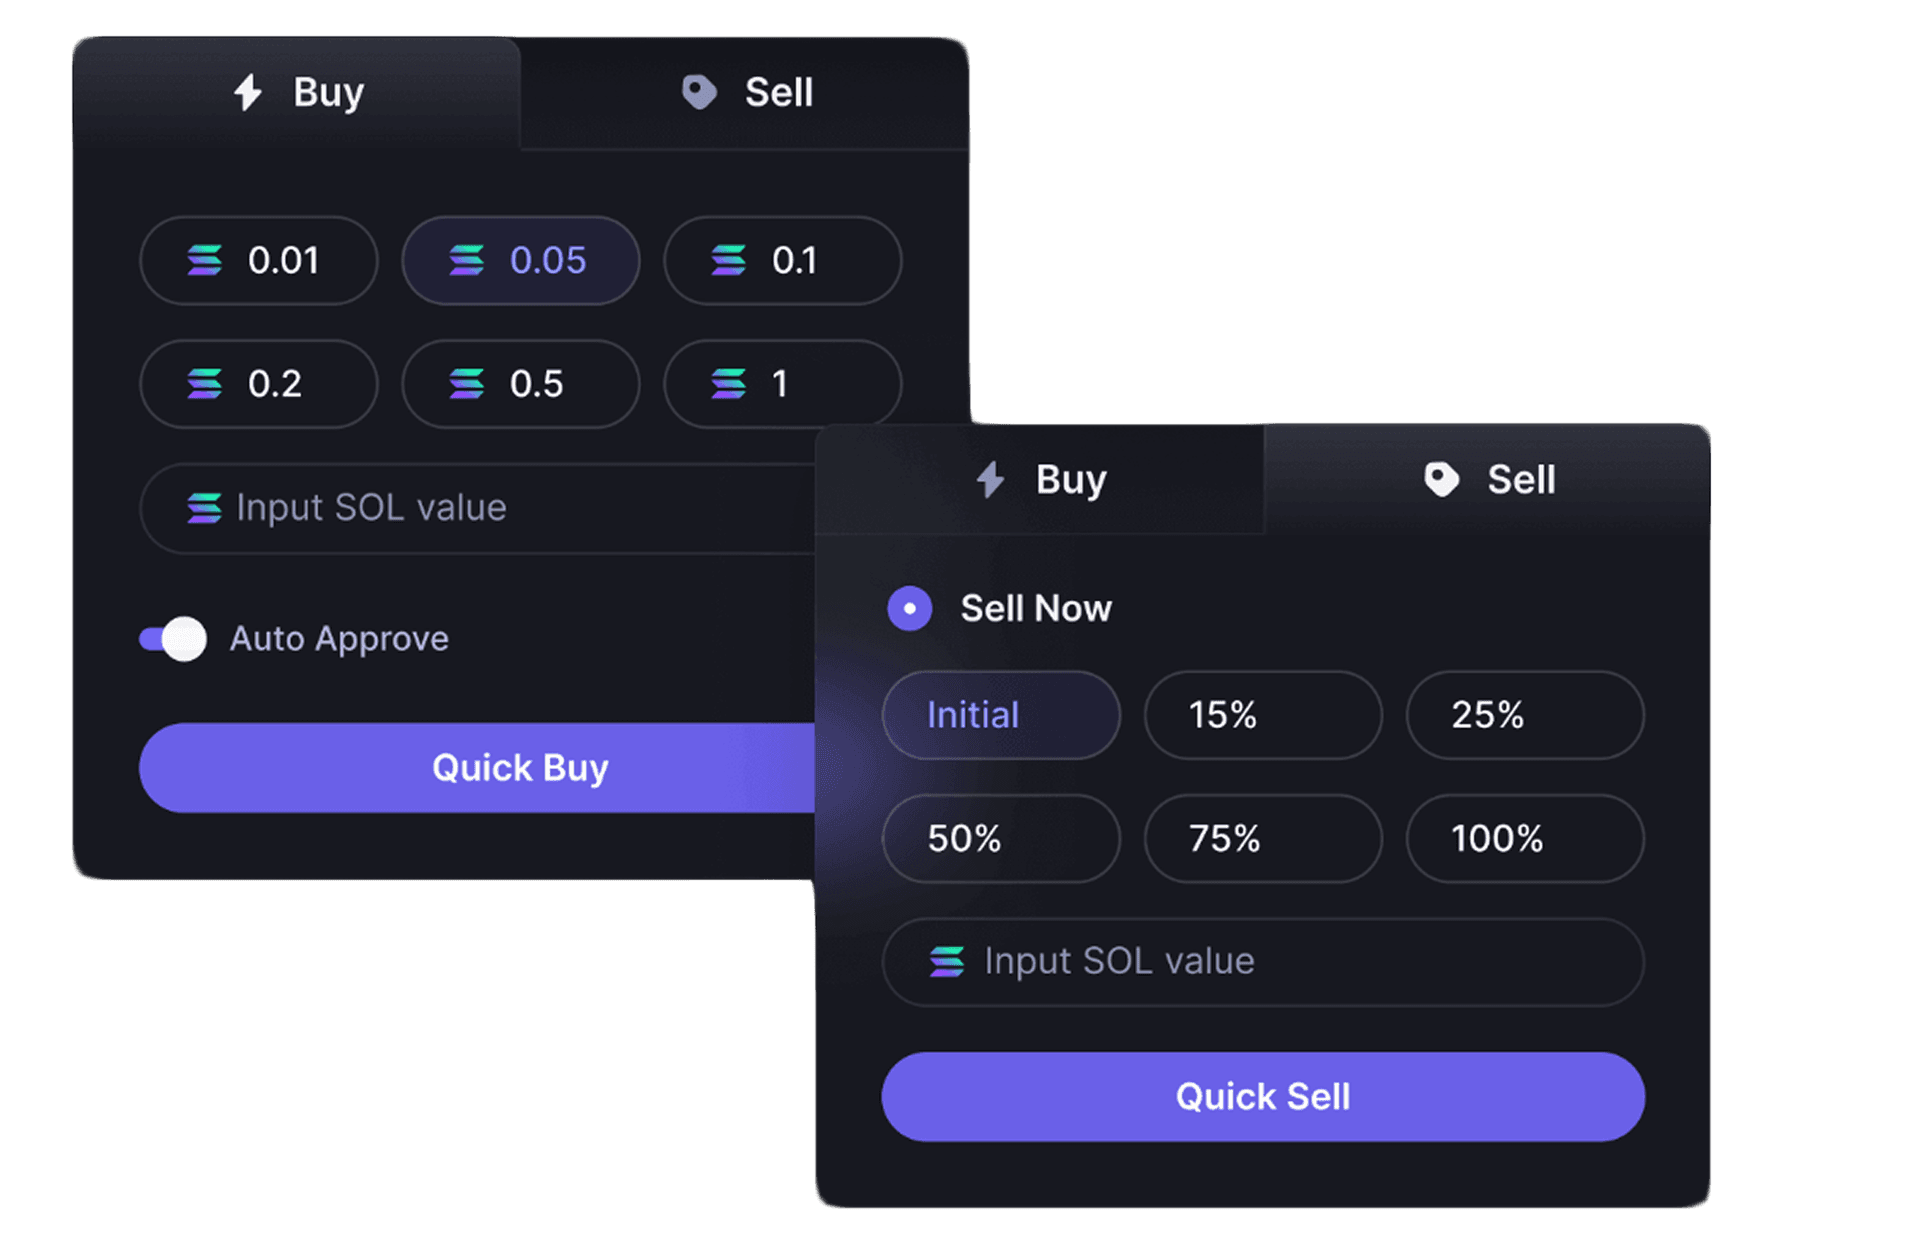This screenshot has width=1920, height=1257.
Task: Choose the 0.05 SOL preset amount
Action: click(x=521, y=260)
